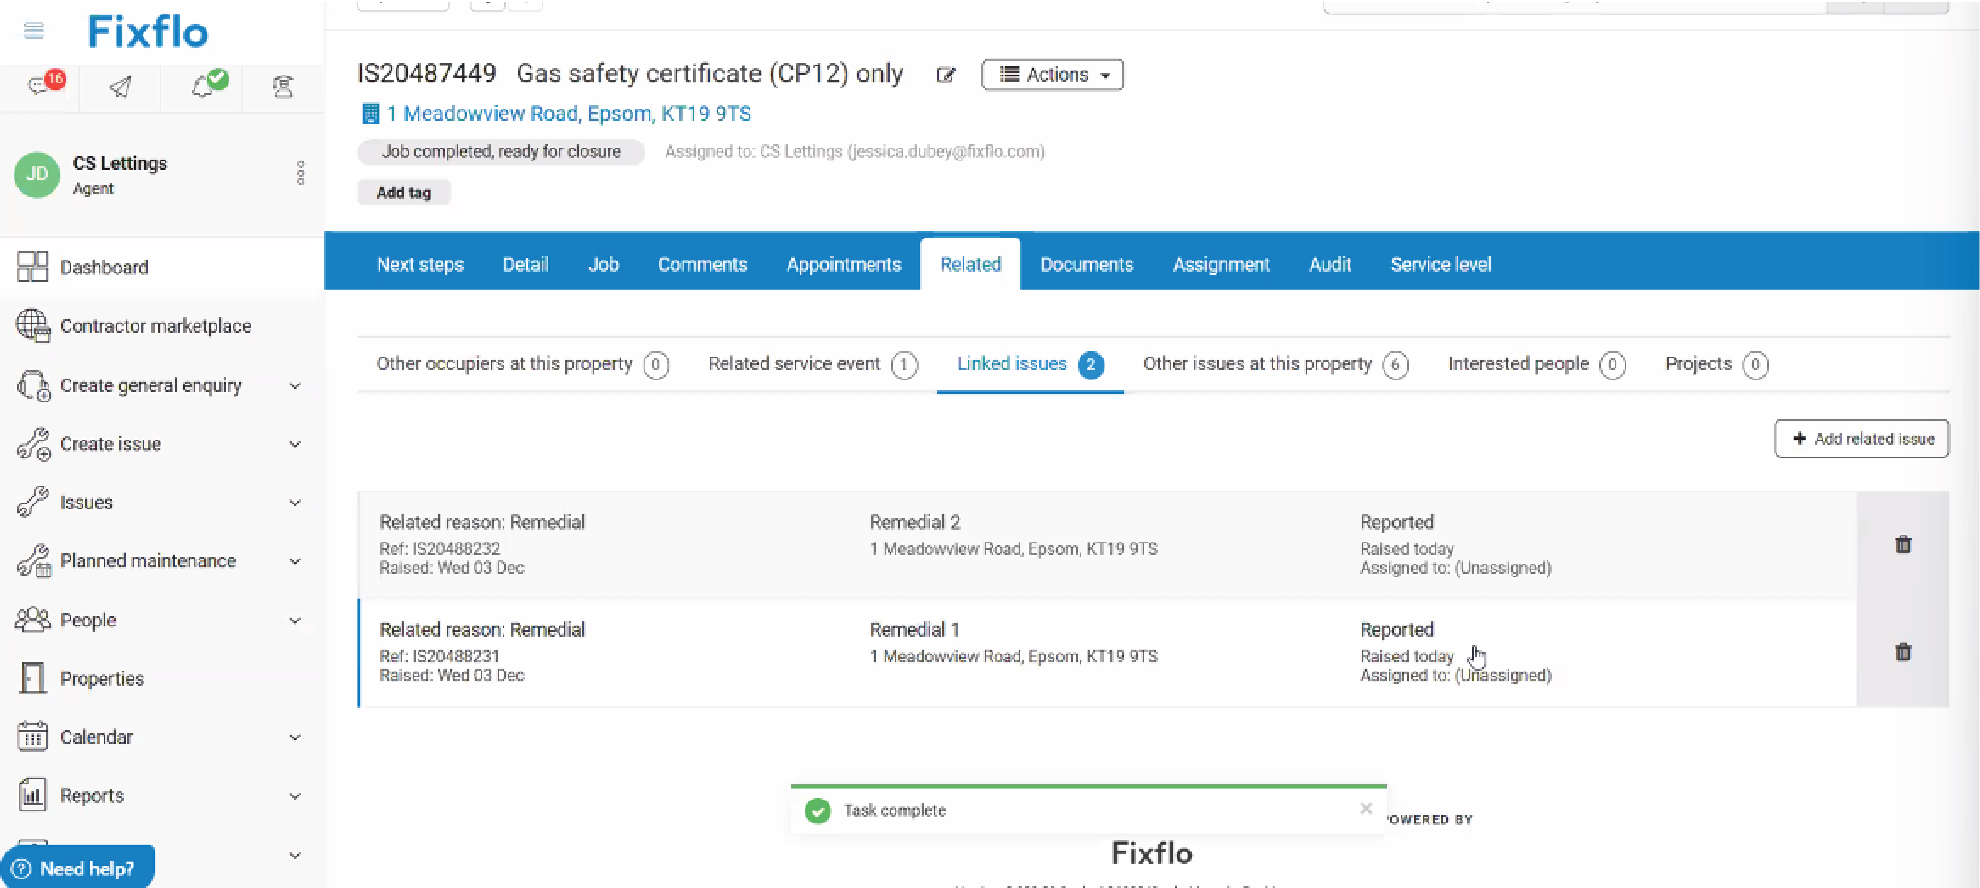Open the CS Lettings account options dots

click(x=300, y=173)
